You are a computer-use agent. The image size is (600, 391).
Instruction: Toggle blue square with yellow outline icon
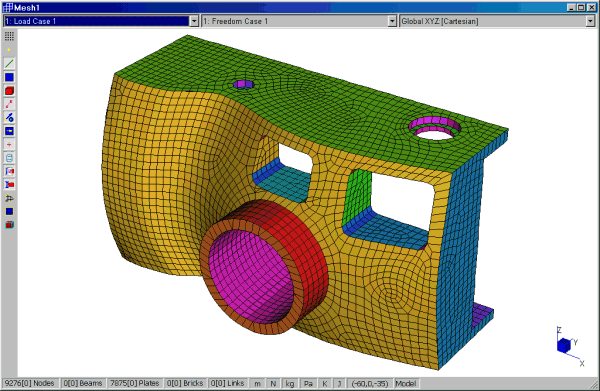tap(9, 212)
